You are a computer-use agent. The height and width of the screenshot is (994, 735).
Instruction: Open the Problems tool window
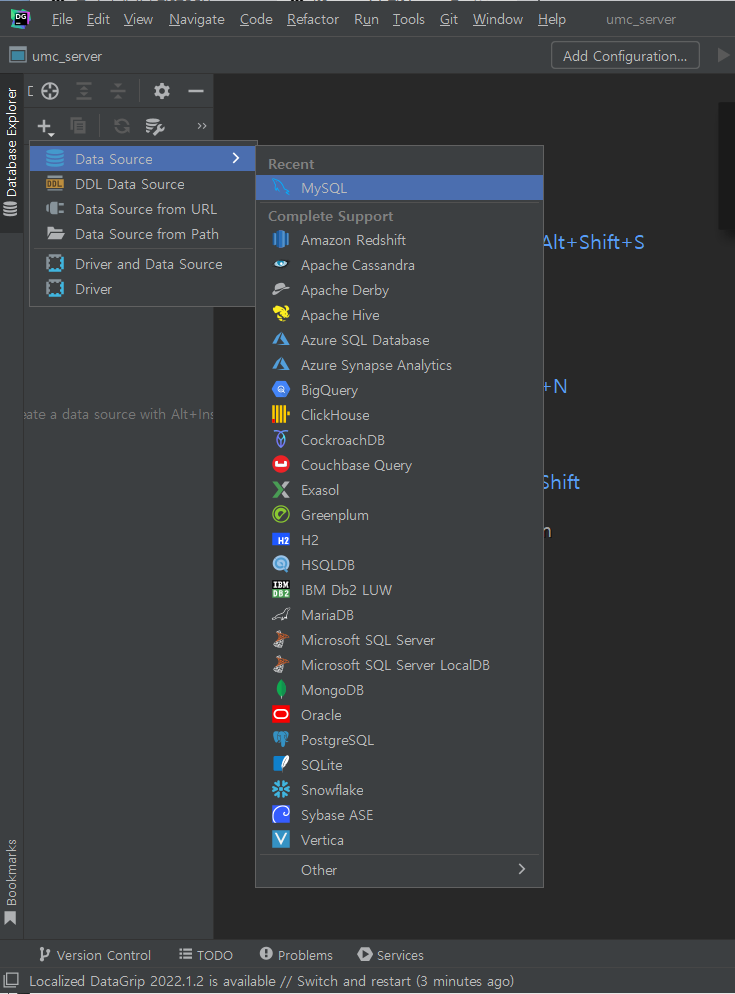(x=296, y=955)
